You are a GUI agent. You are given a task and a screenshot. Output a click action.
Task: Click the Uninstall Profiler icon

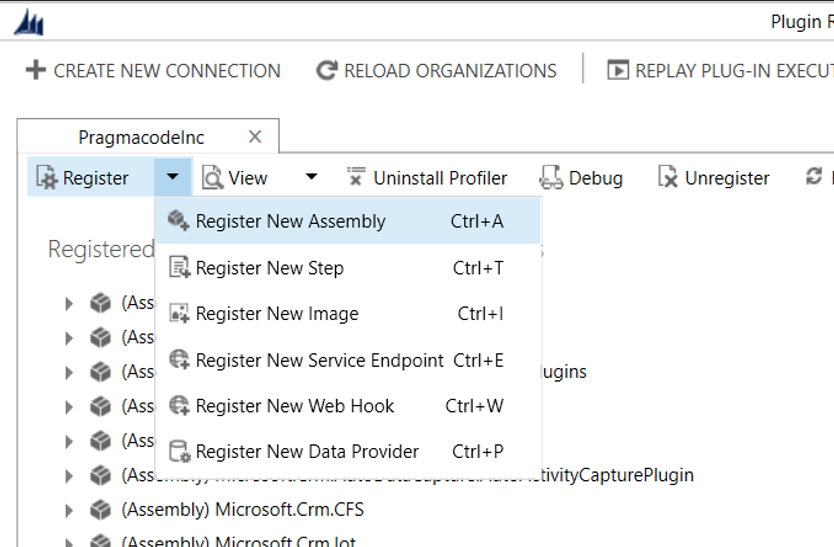click(x=356, y=177)
